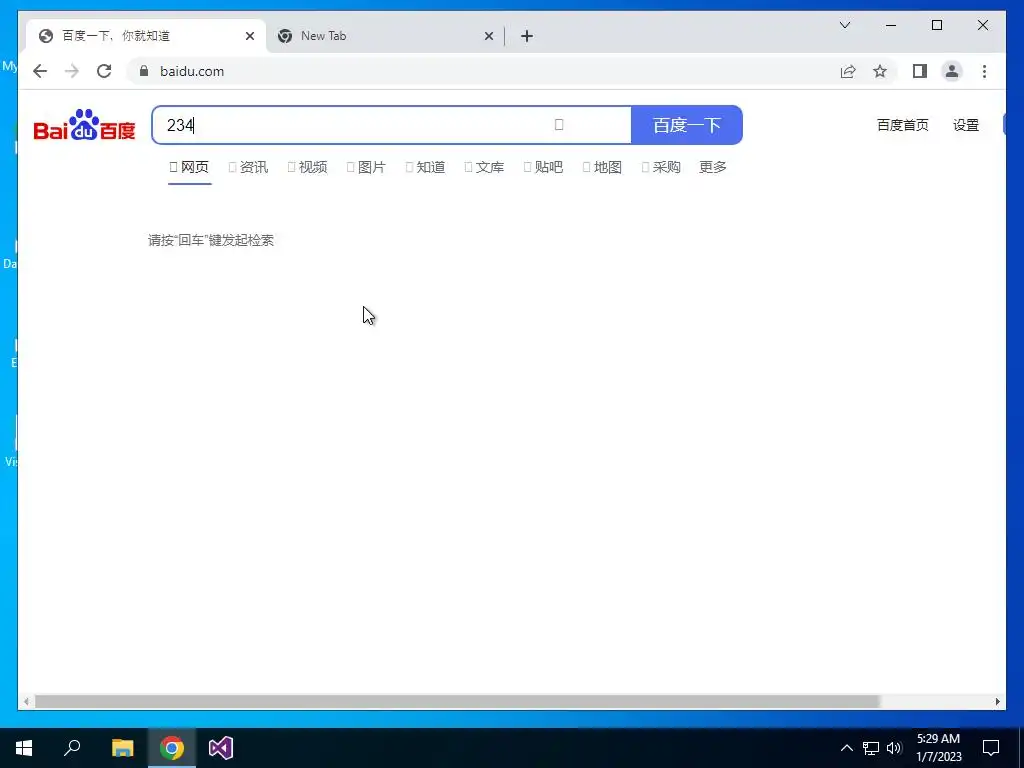
Task: Select the 网页 search category
Action: (x=189, y=167)
